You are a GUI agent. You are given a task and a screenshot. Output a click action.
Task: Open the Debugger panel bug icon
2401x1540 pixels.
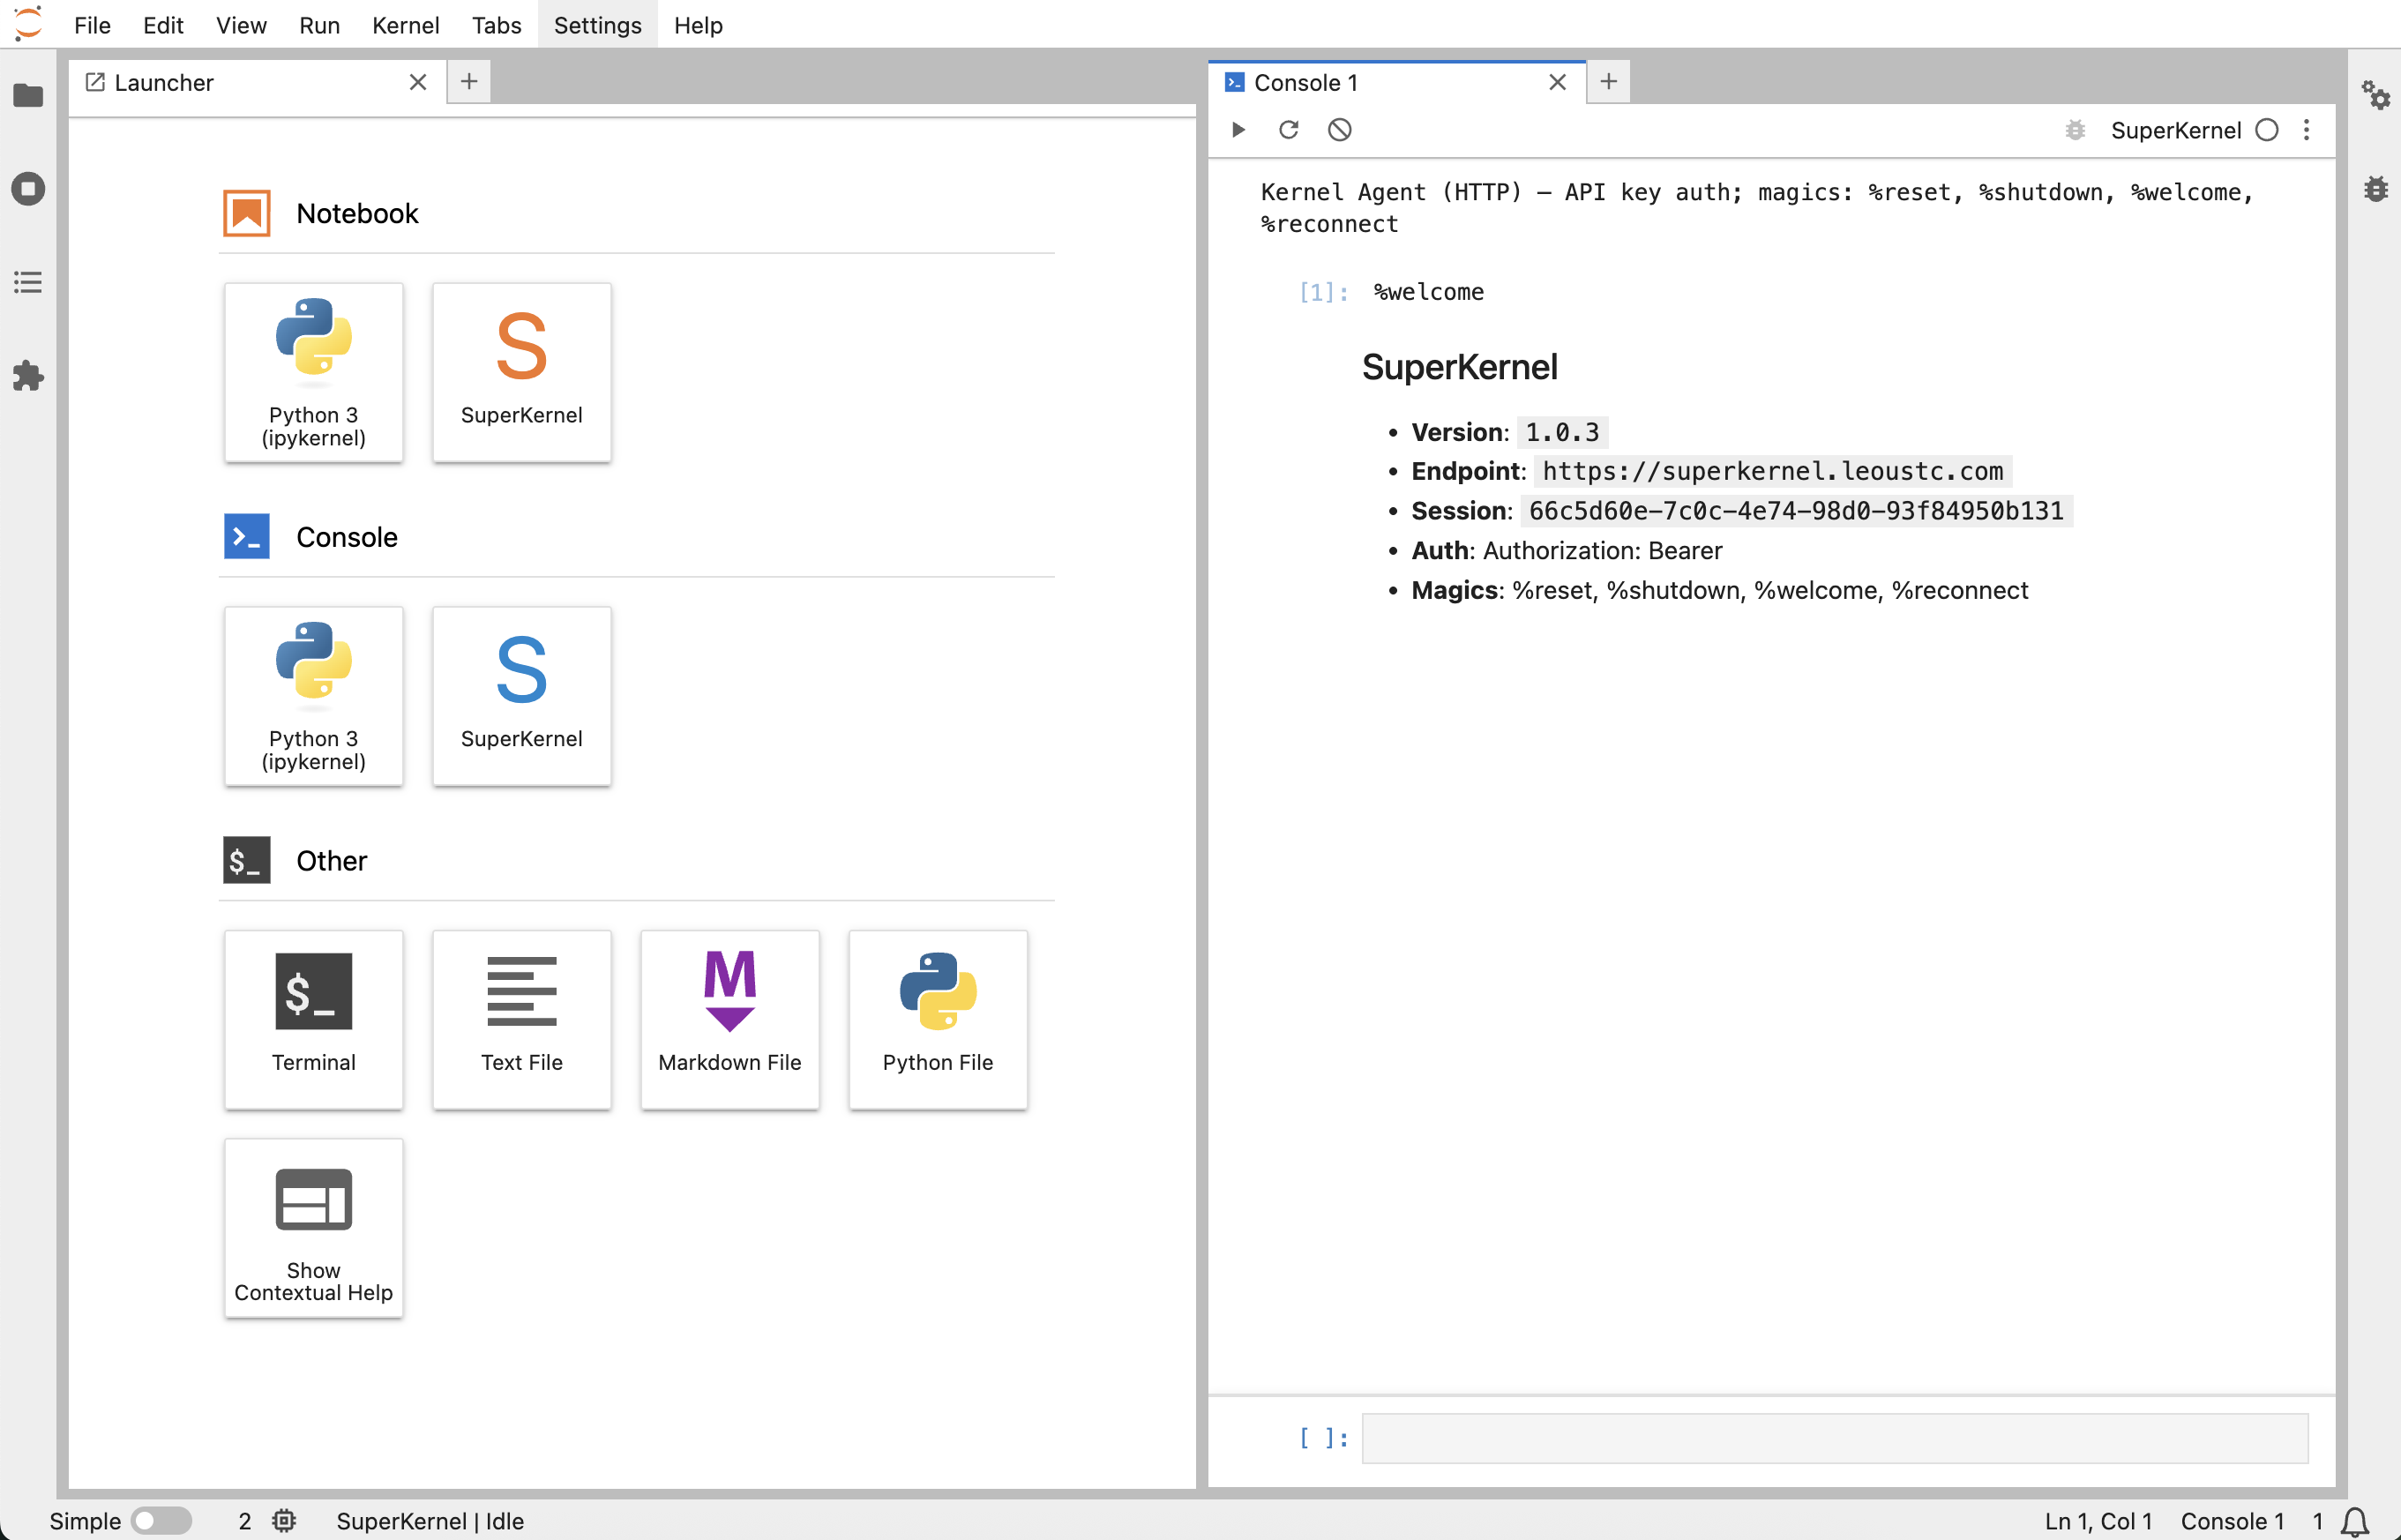(2375, 189)
